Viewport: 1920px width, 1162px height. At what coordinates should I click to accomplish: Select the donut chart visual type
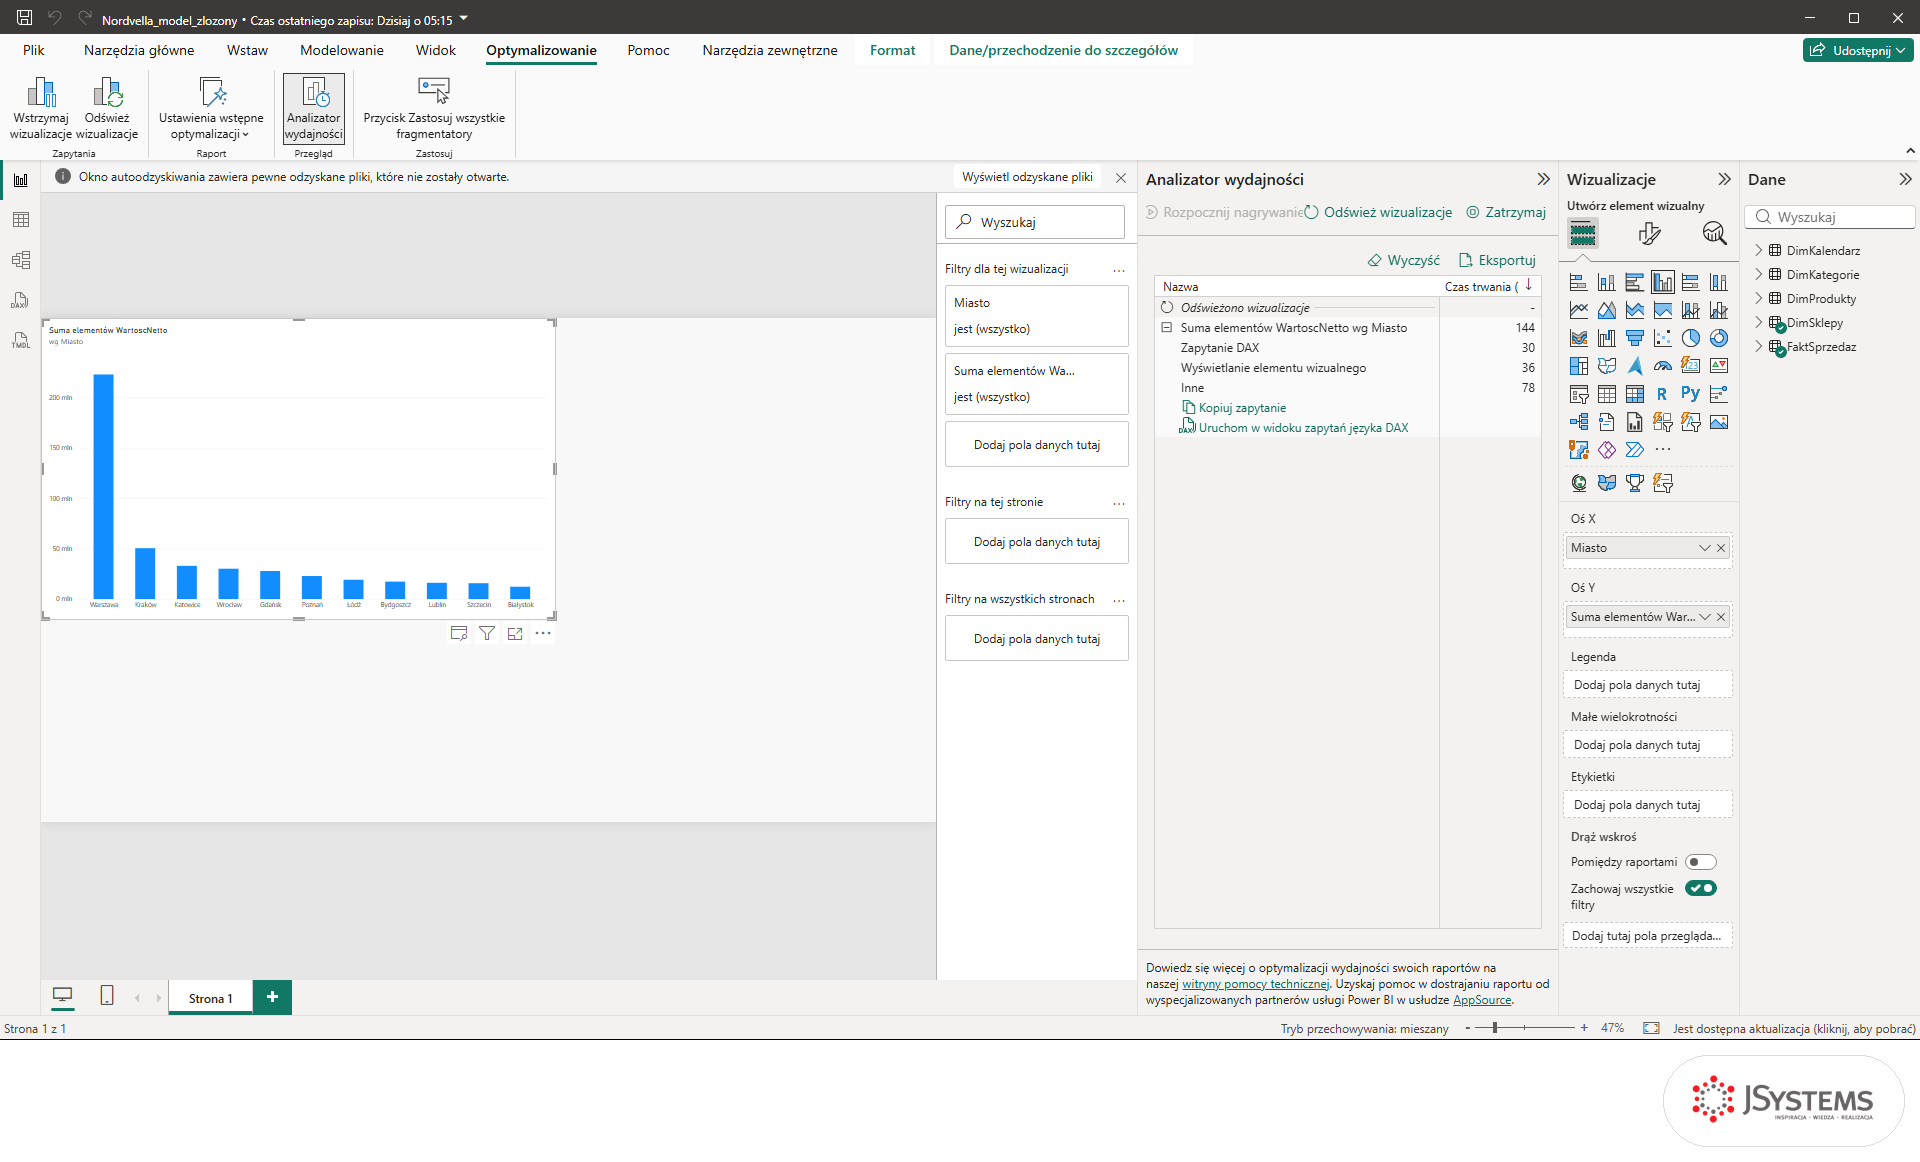click(x=1718, y=338)
